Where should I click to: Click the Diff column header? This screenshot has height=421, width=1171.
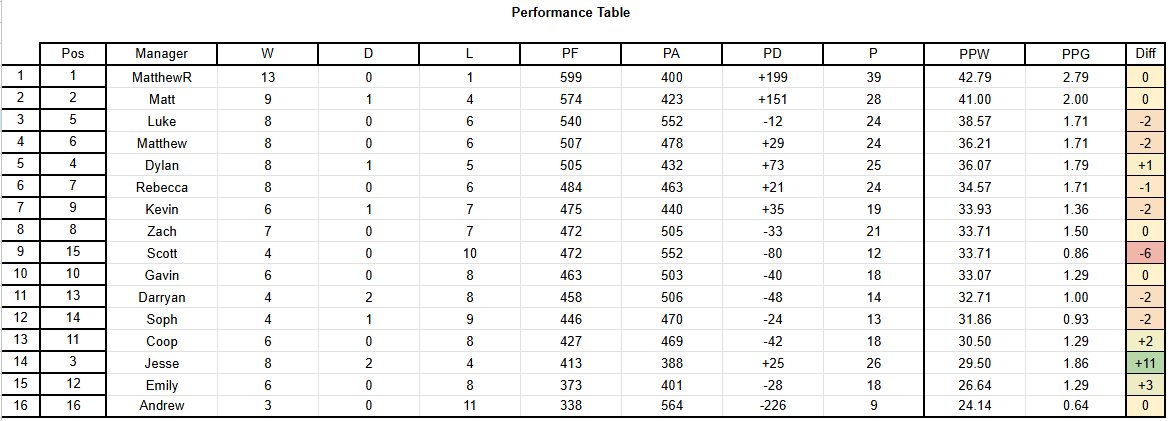(1145, 54)
